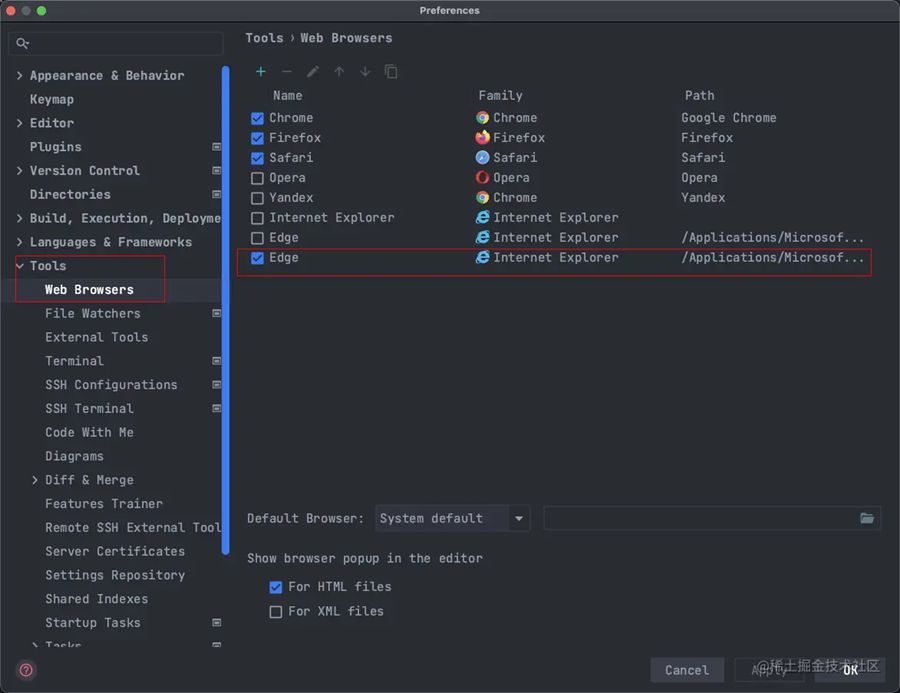Image resolution: width=900 pixels, height=693 pixels.
Task: Click the OK button
Action: point(850,670)
